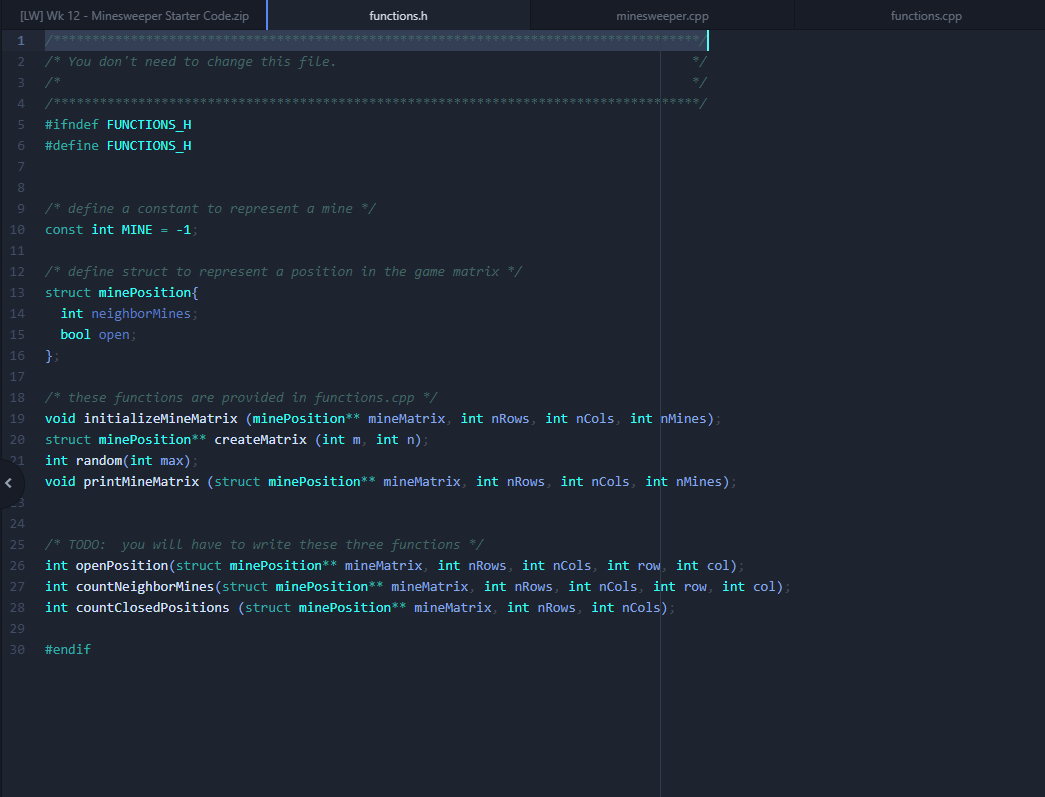Place cursor on the #endif directive
The image size is (1045, 797).
[68, 650]
